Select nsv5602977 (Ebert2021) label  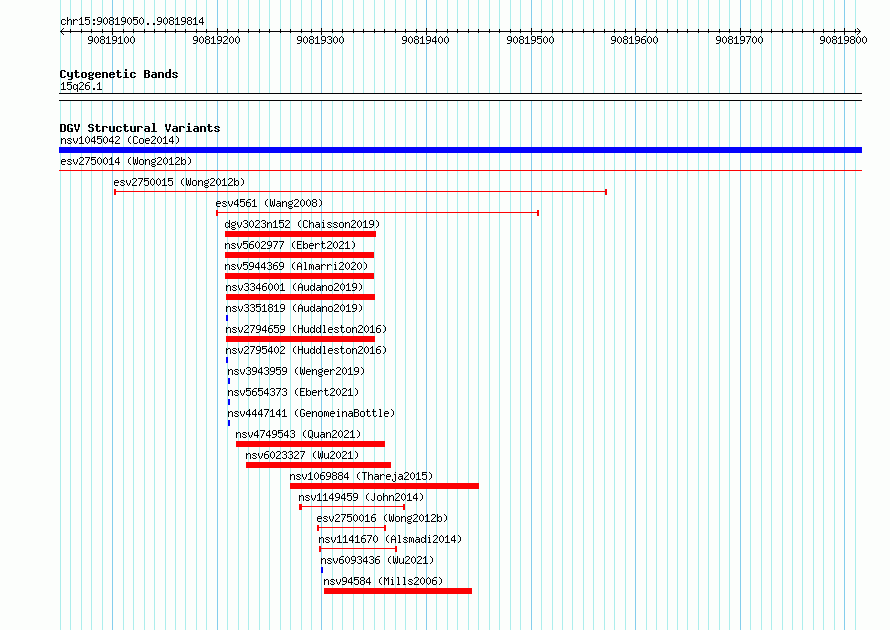pos(291,245)
